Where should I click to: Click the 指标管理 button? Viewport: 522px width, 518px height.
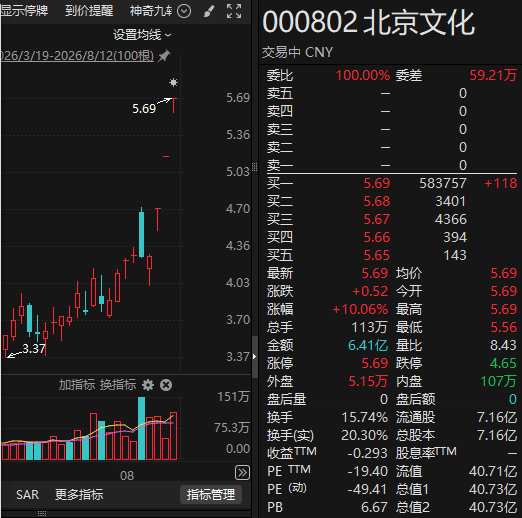pos(211,495)
